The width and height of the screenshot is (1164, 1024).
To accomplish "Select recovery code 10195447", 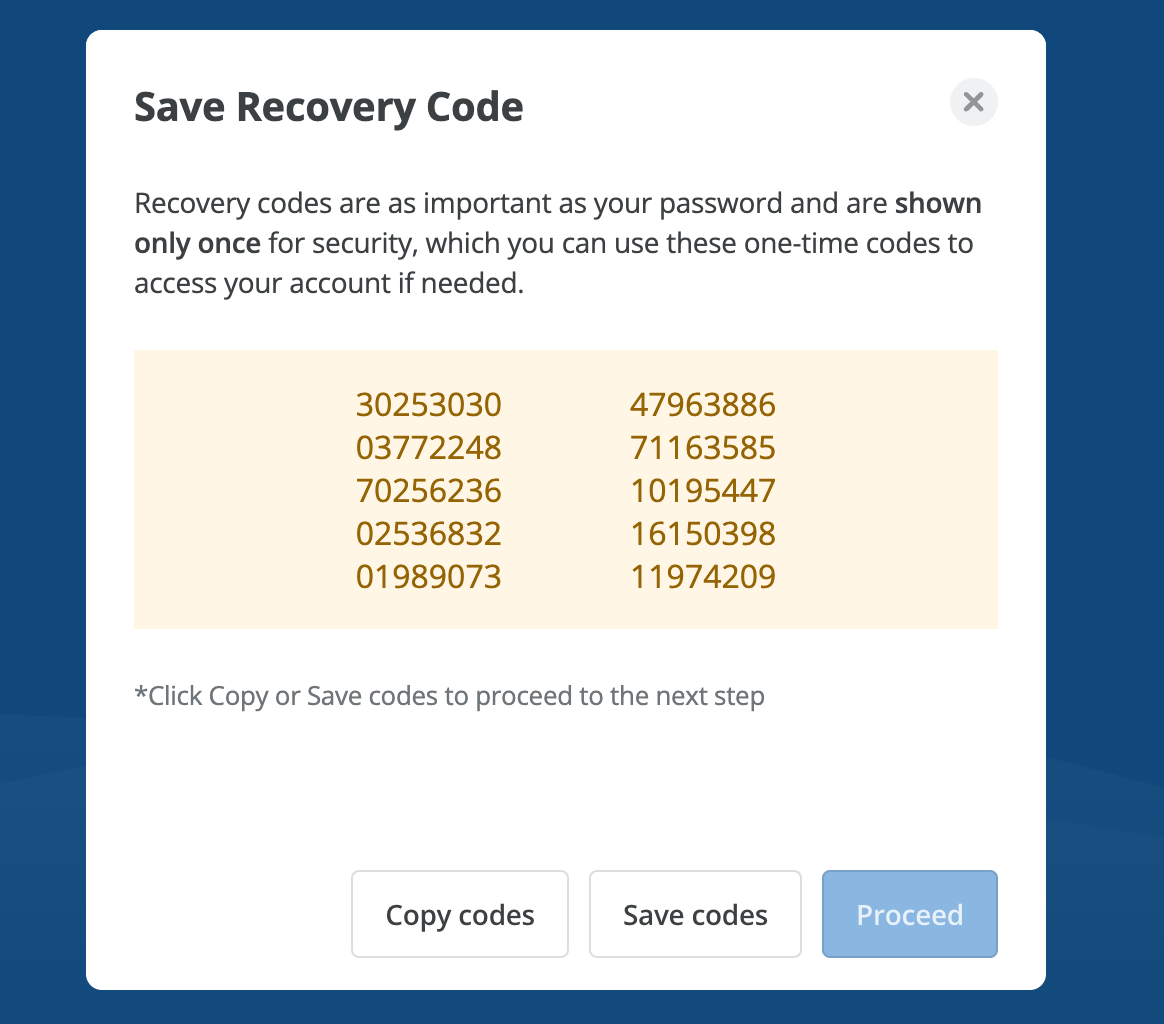I will (x=703, y=491).
